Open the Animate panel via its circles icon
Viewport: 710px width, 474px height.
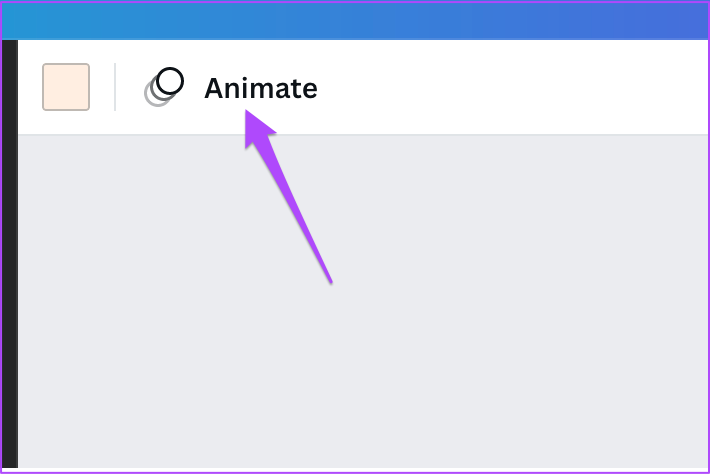(164, 87)
